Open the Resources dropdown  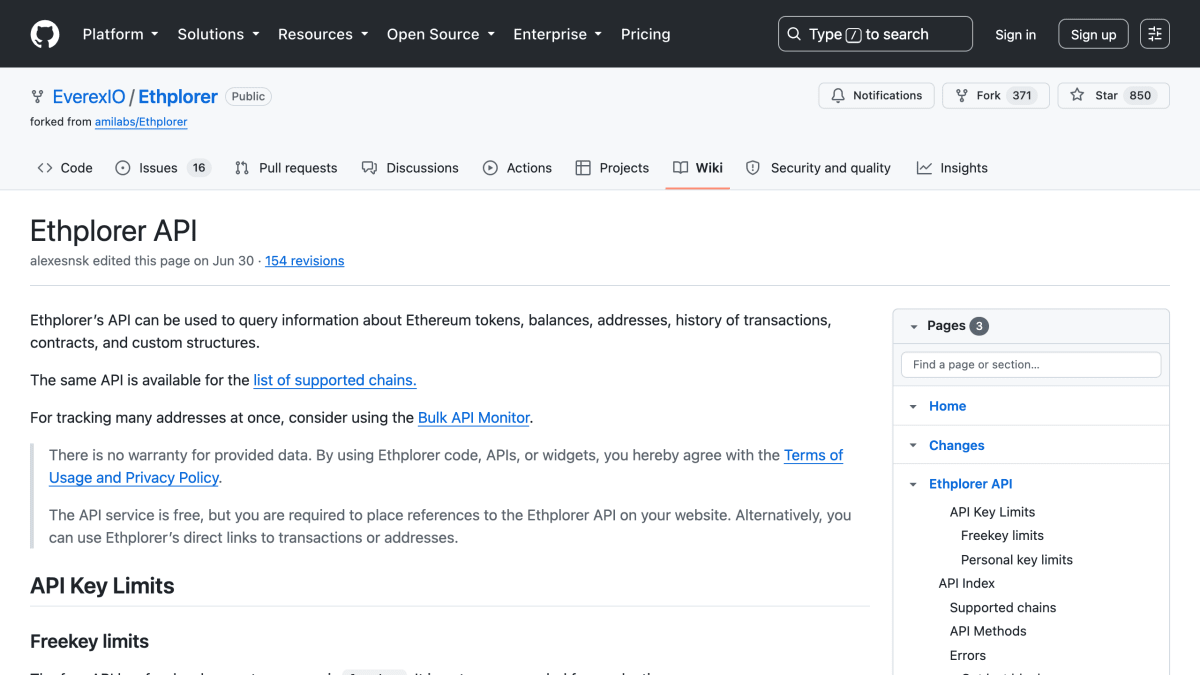coord(325,34)
